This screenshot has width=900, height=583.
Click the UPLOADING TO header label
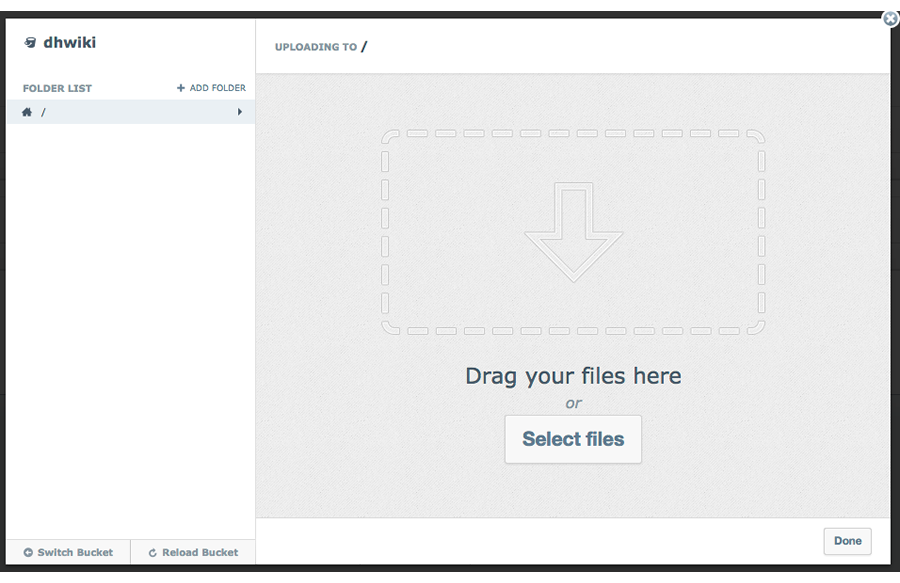pos(315,47)
